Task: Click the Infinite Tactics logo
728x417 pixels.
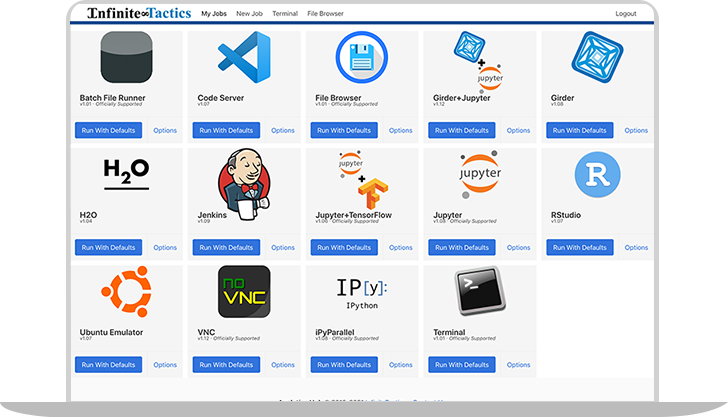Action: tap(139, 13)
